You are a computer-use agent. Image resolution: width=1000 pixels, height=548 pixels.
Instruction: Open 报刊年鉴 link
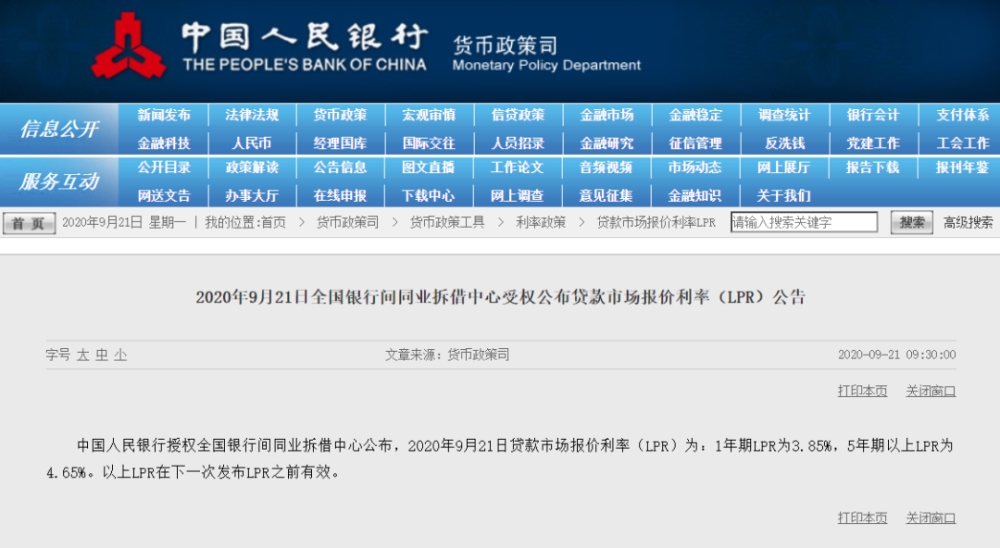click(962, 167)
